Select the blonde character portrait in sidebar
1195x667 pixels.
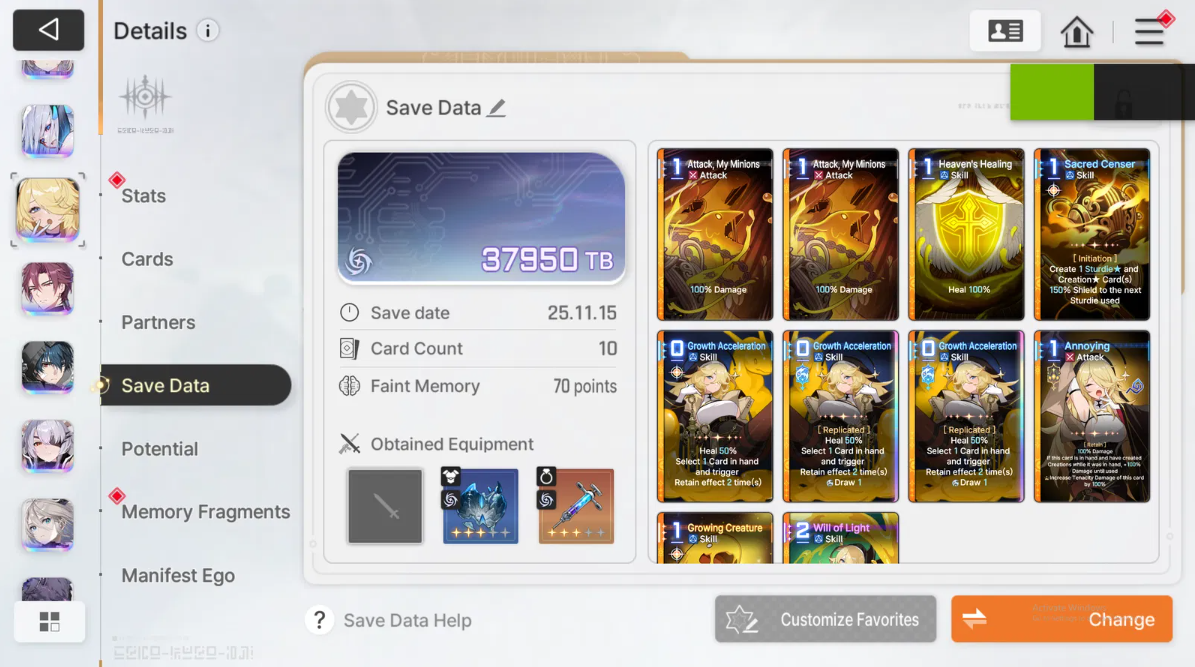[48, 210]
